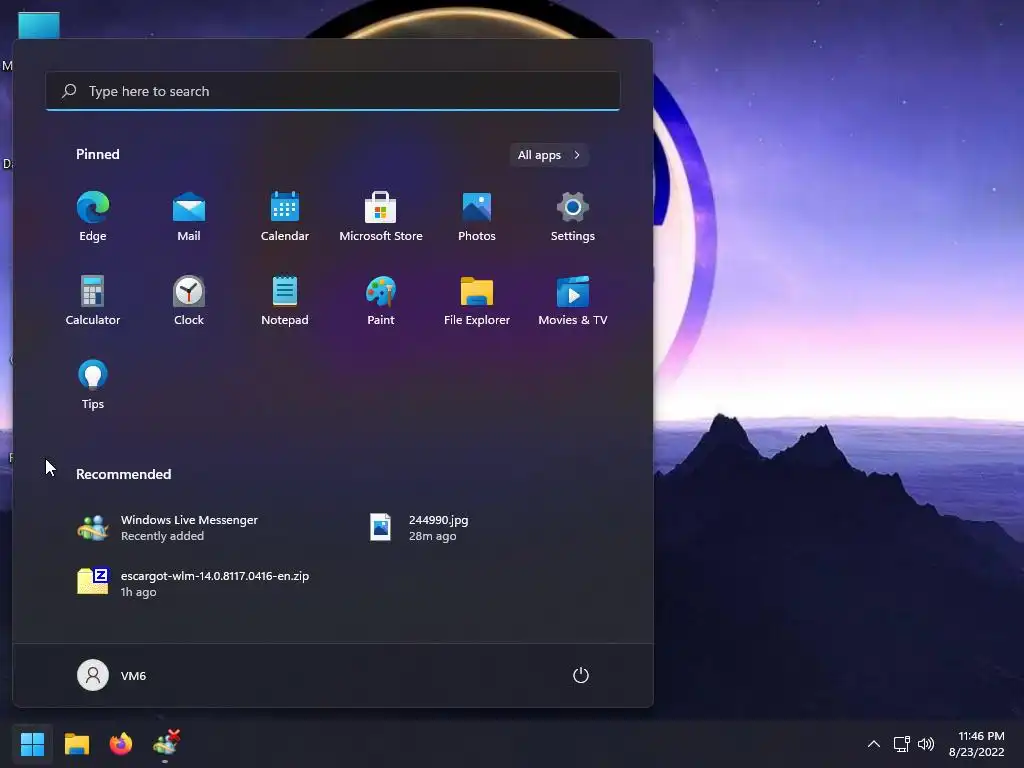The height and width of the screenshot is (768, 1024).
Task: Click the Start button on taskbar
Action: click(32, 743)
